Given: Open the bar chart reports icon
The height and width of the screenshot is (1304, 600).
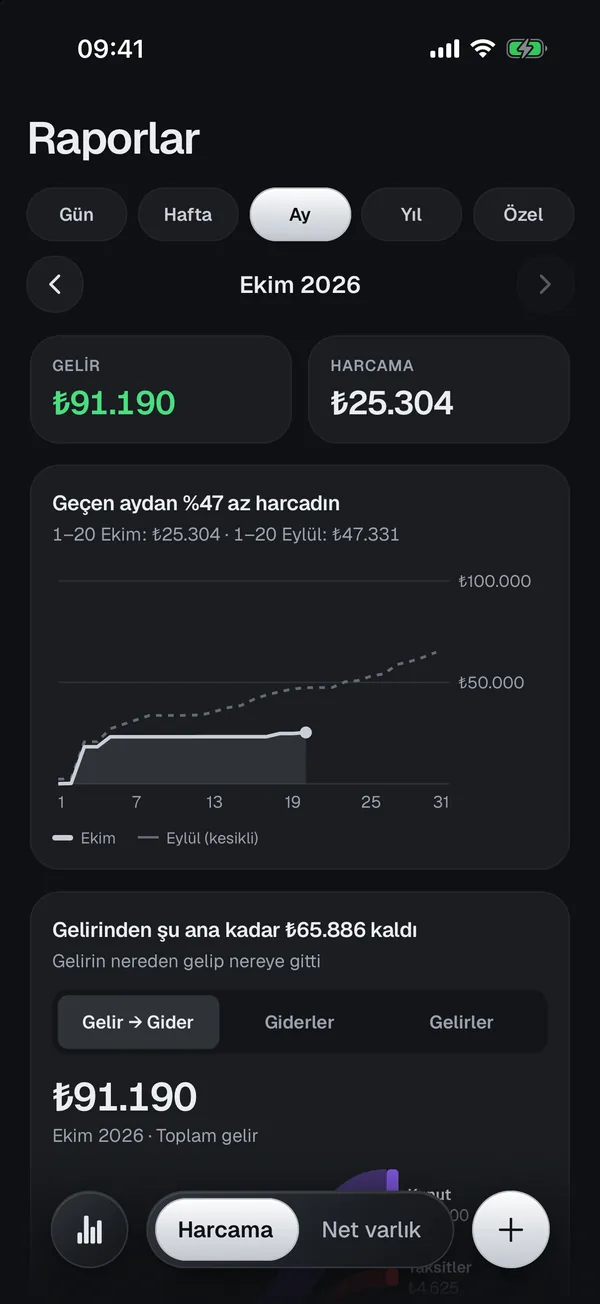Looking at the screenshot, I should pyautogui.click(x=90, y=1229).
